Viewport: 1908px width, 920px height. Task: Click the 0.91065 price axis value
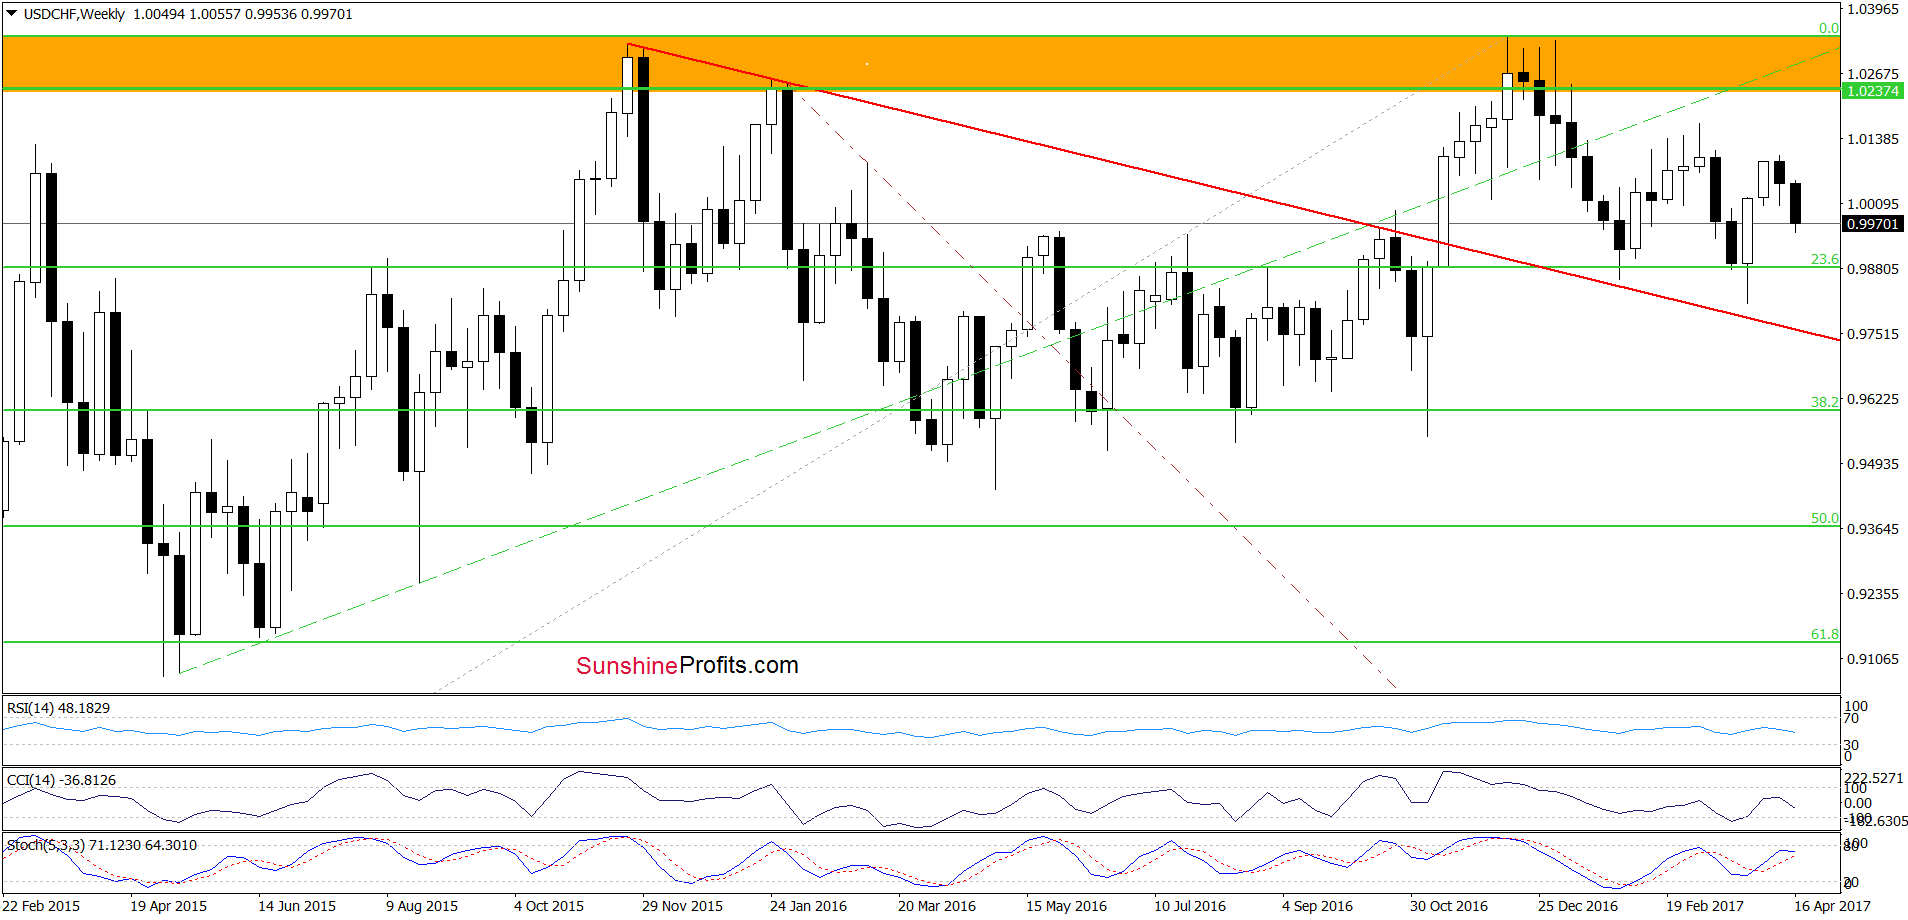pyautogui.click(x=1872, y=659)
